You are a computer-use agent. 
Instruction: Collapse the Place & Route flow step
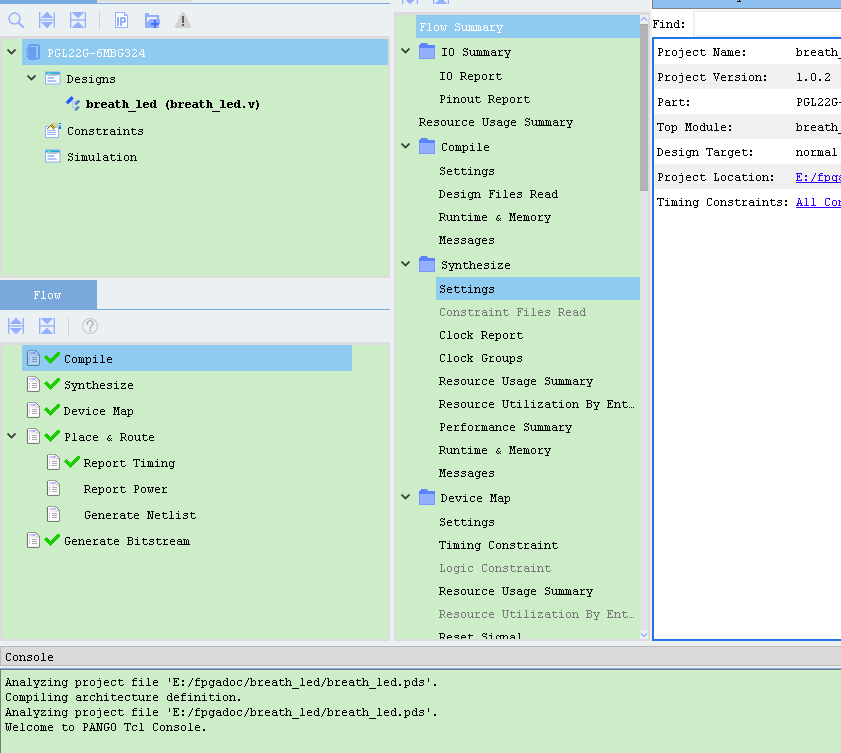click(11, 436)
